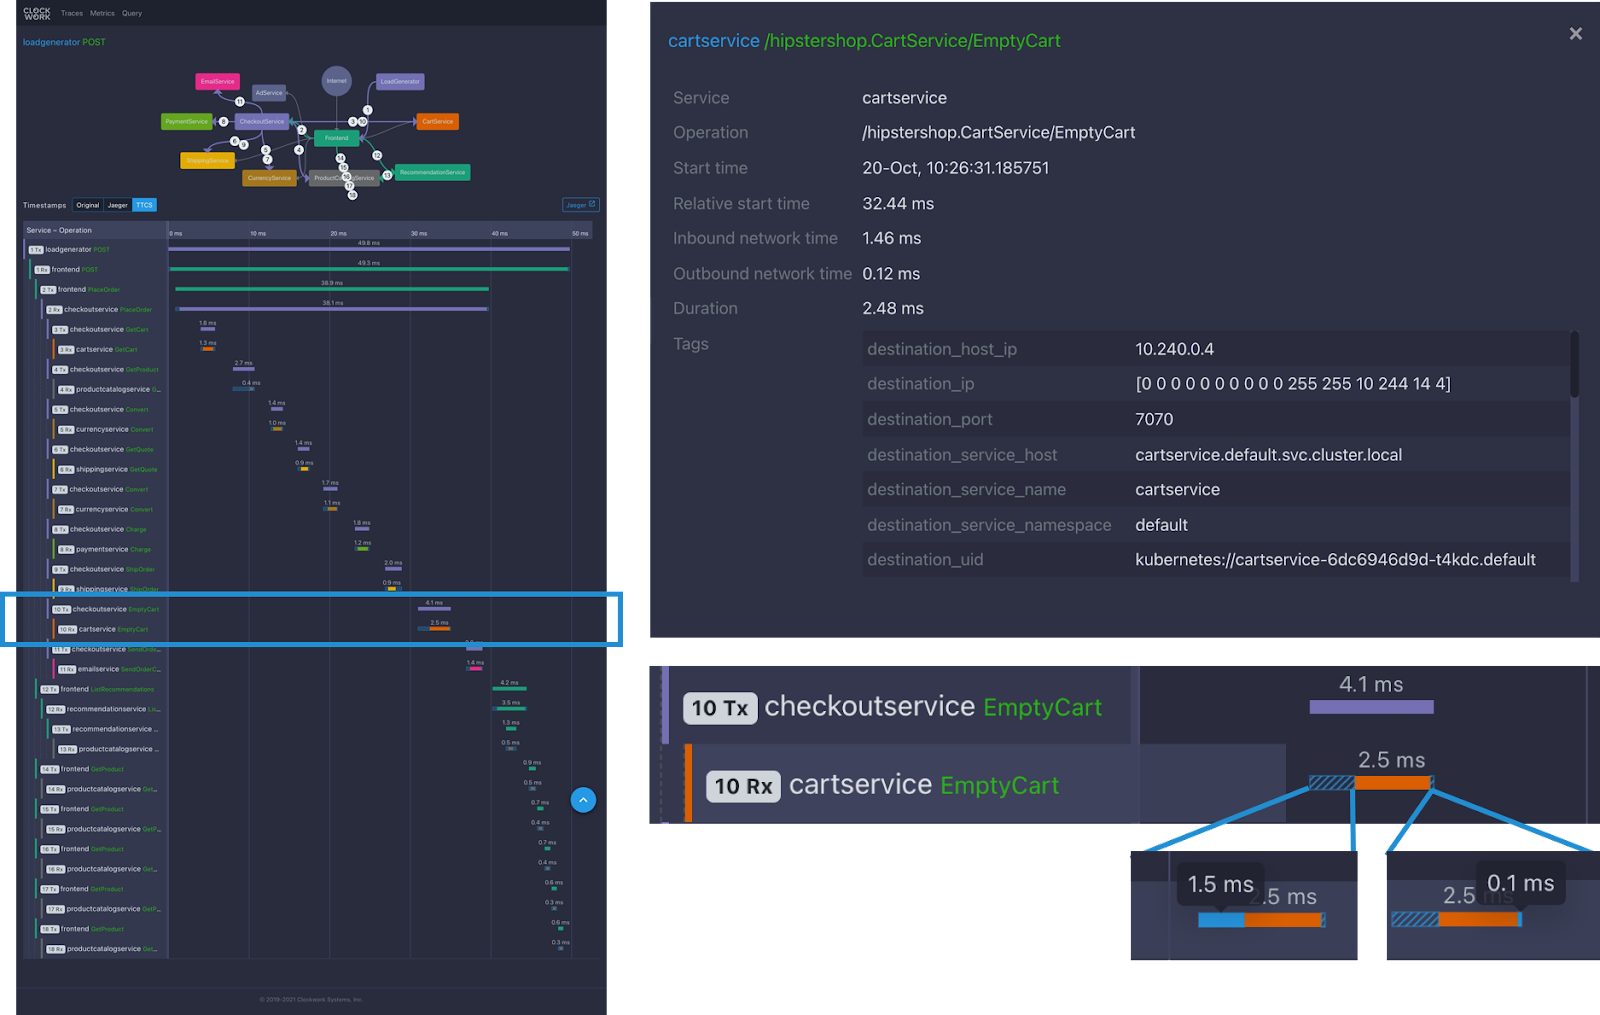Screen dimensions: 1600x1015
Task: Select the 2 Rx checkoutservice PlaceOrder row
Action: (105, 310)
